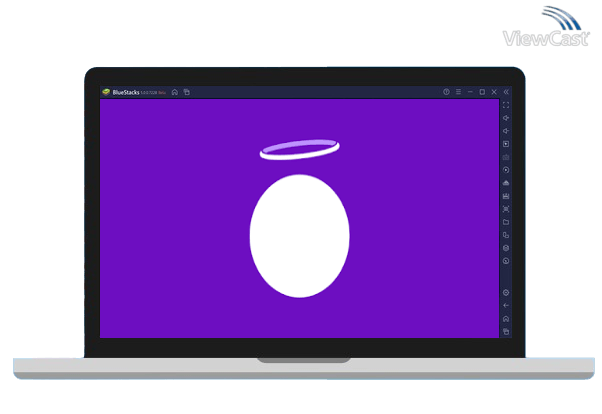Go back using the sidebar arrow
This screenshot has height=414, width=602.
pos(506,306)
